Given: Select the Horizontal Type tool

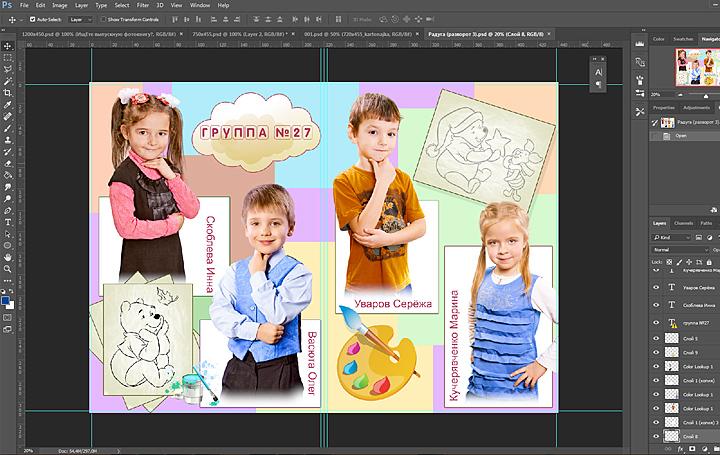Looking at the screenshot, I should point(7,222).
